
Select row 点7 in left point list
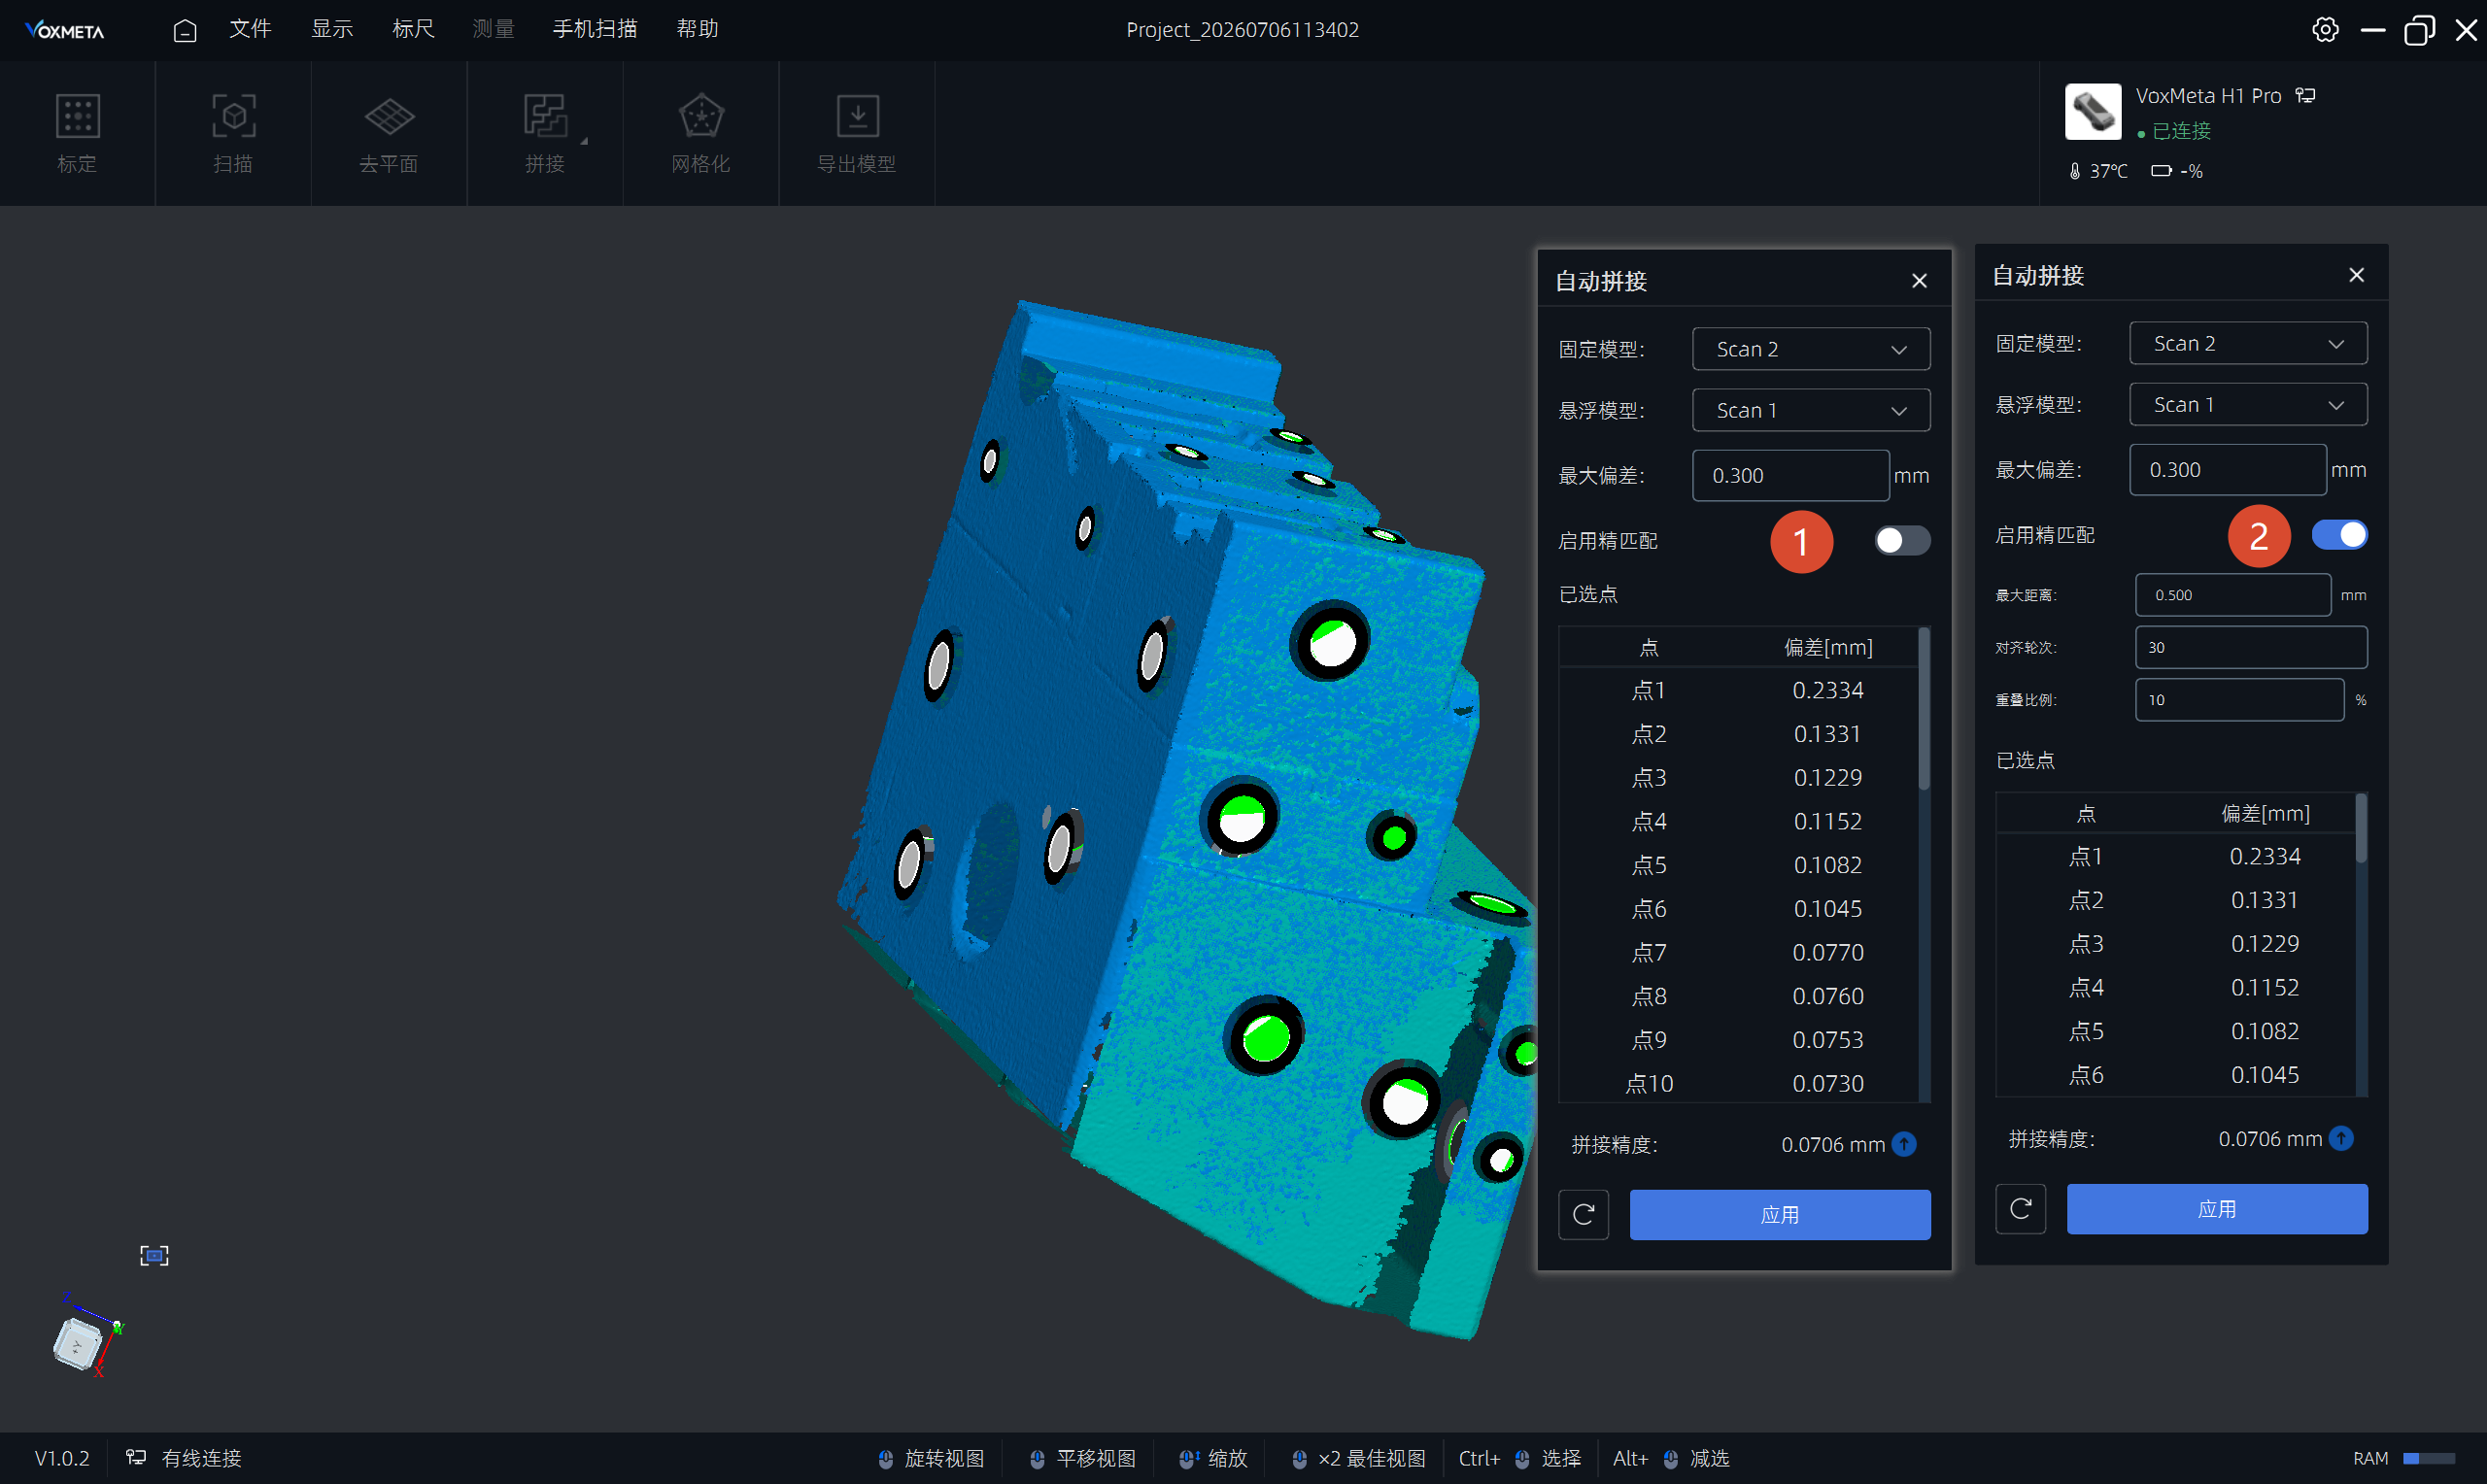(1738, 952)
